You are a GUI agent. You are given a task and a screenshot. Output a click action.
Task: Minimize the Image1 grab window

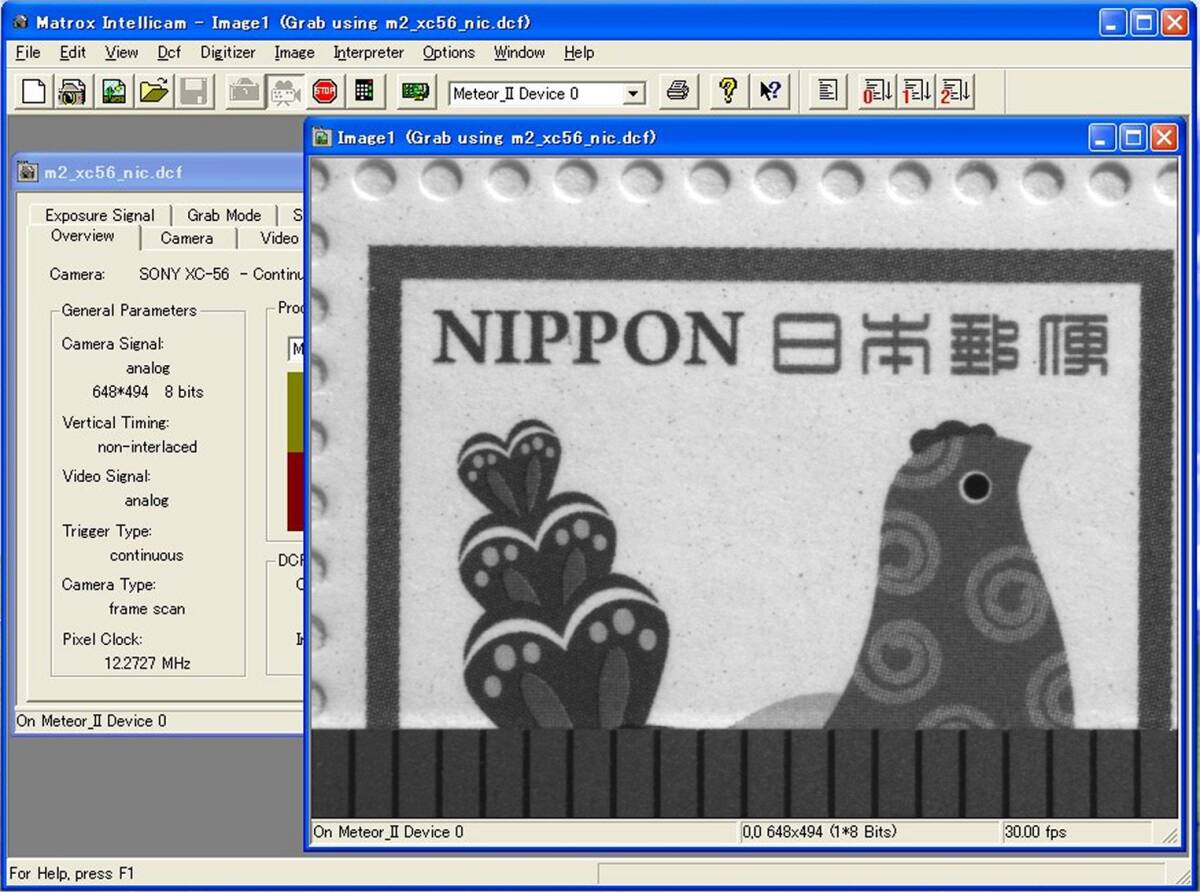(1102, 137)
